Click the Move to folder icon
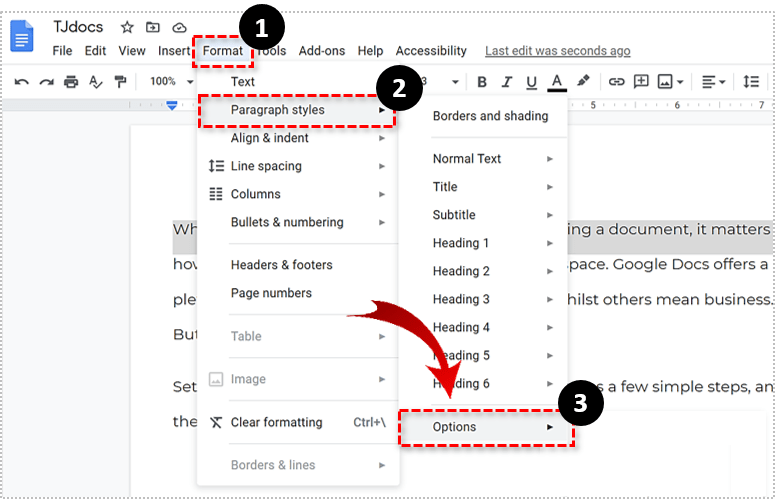This screenshot has width=775, height=499. 153,27
